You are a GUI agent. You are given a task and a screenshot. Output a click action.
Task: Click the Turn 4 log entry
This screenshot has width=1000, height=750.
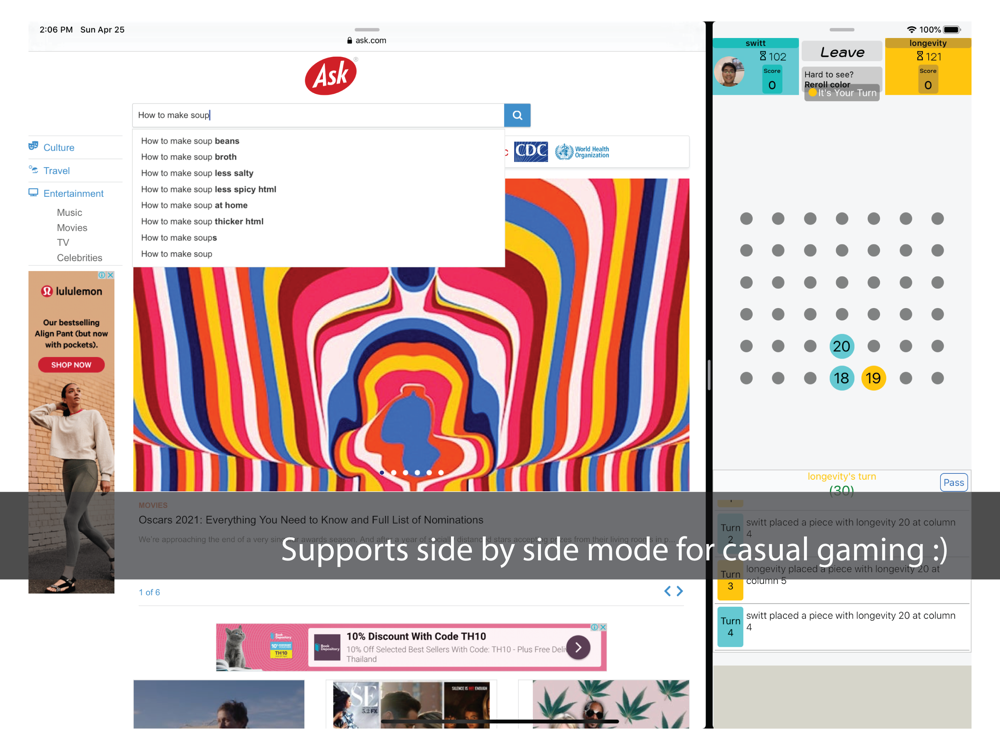click(x=843, y=626)
